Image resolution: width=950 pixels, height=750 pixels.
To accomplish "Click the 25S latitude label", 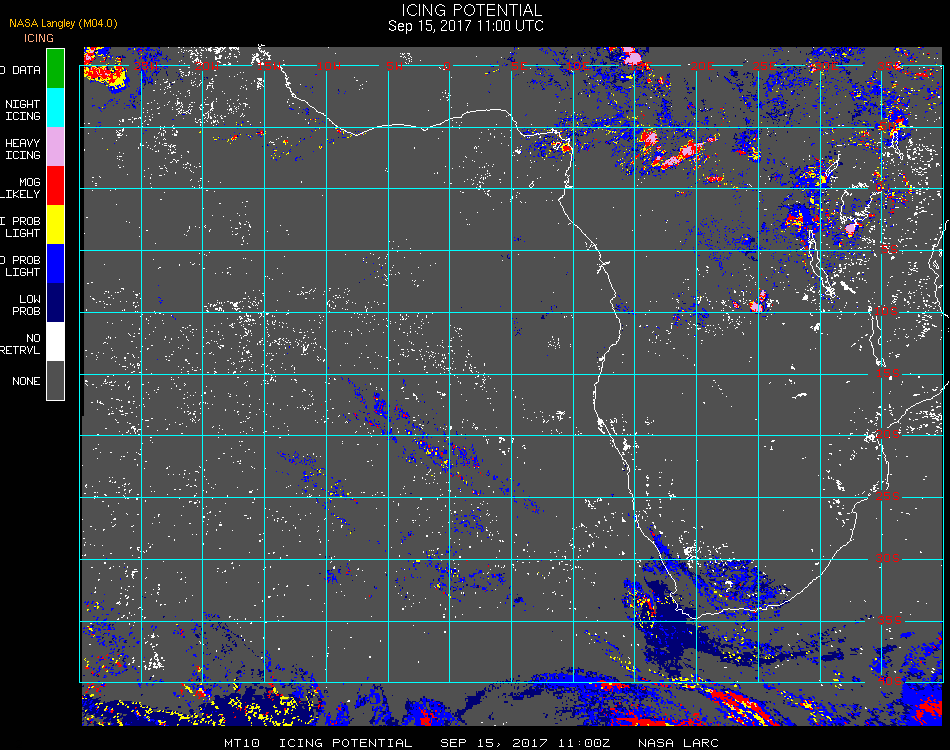I will pyautogui.click(x=888, y=496).
